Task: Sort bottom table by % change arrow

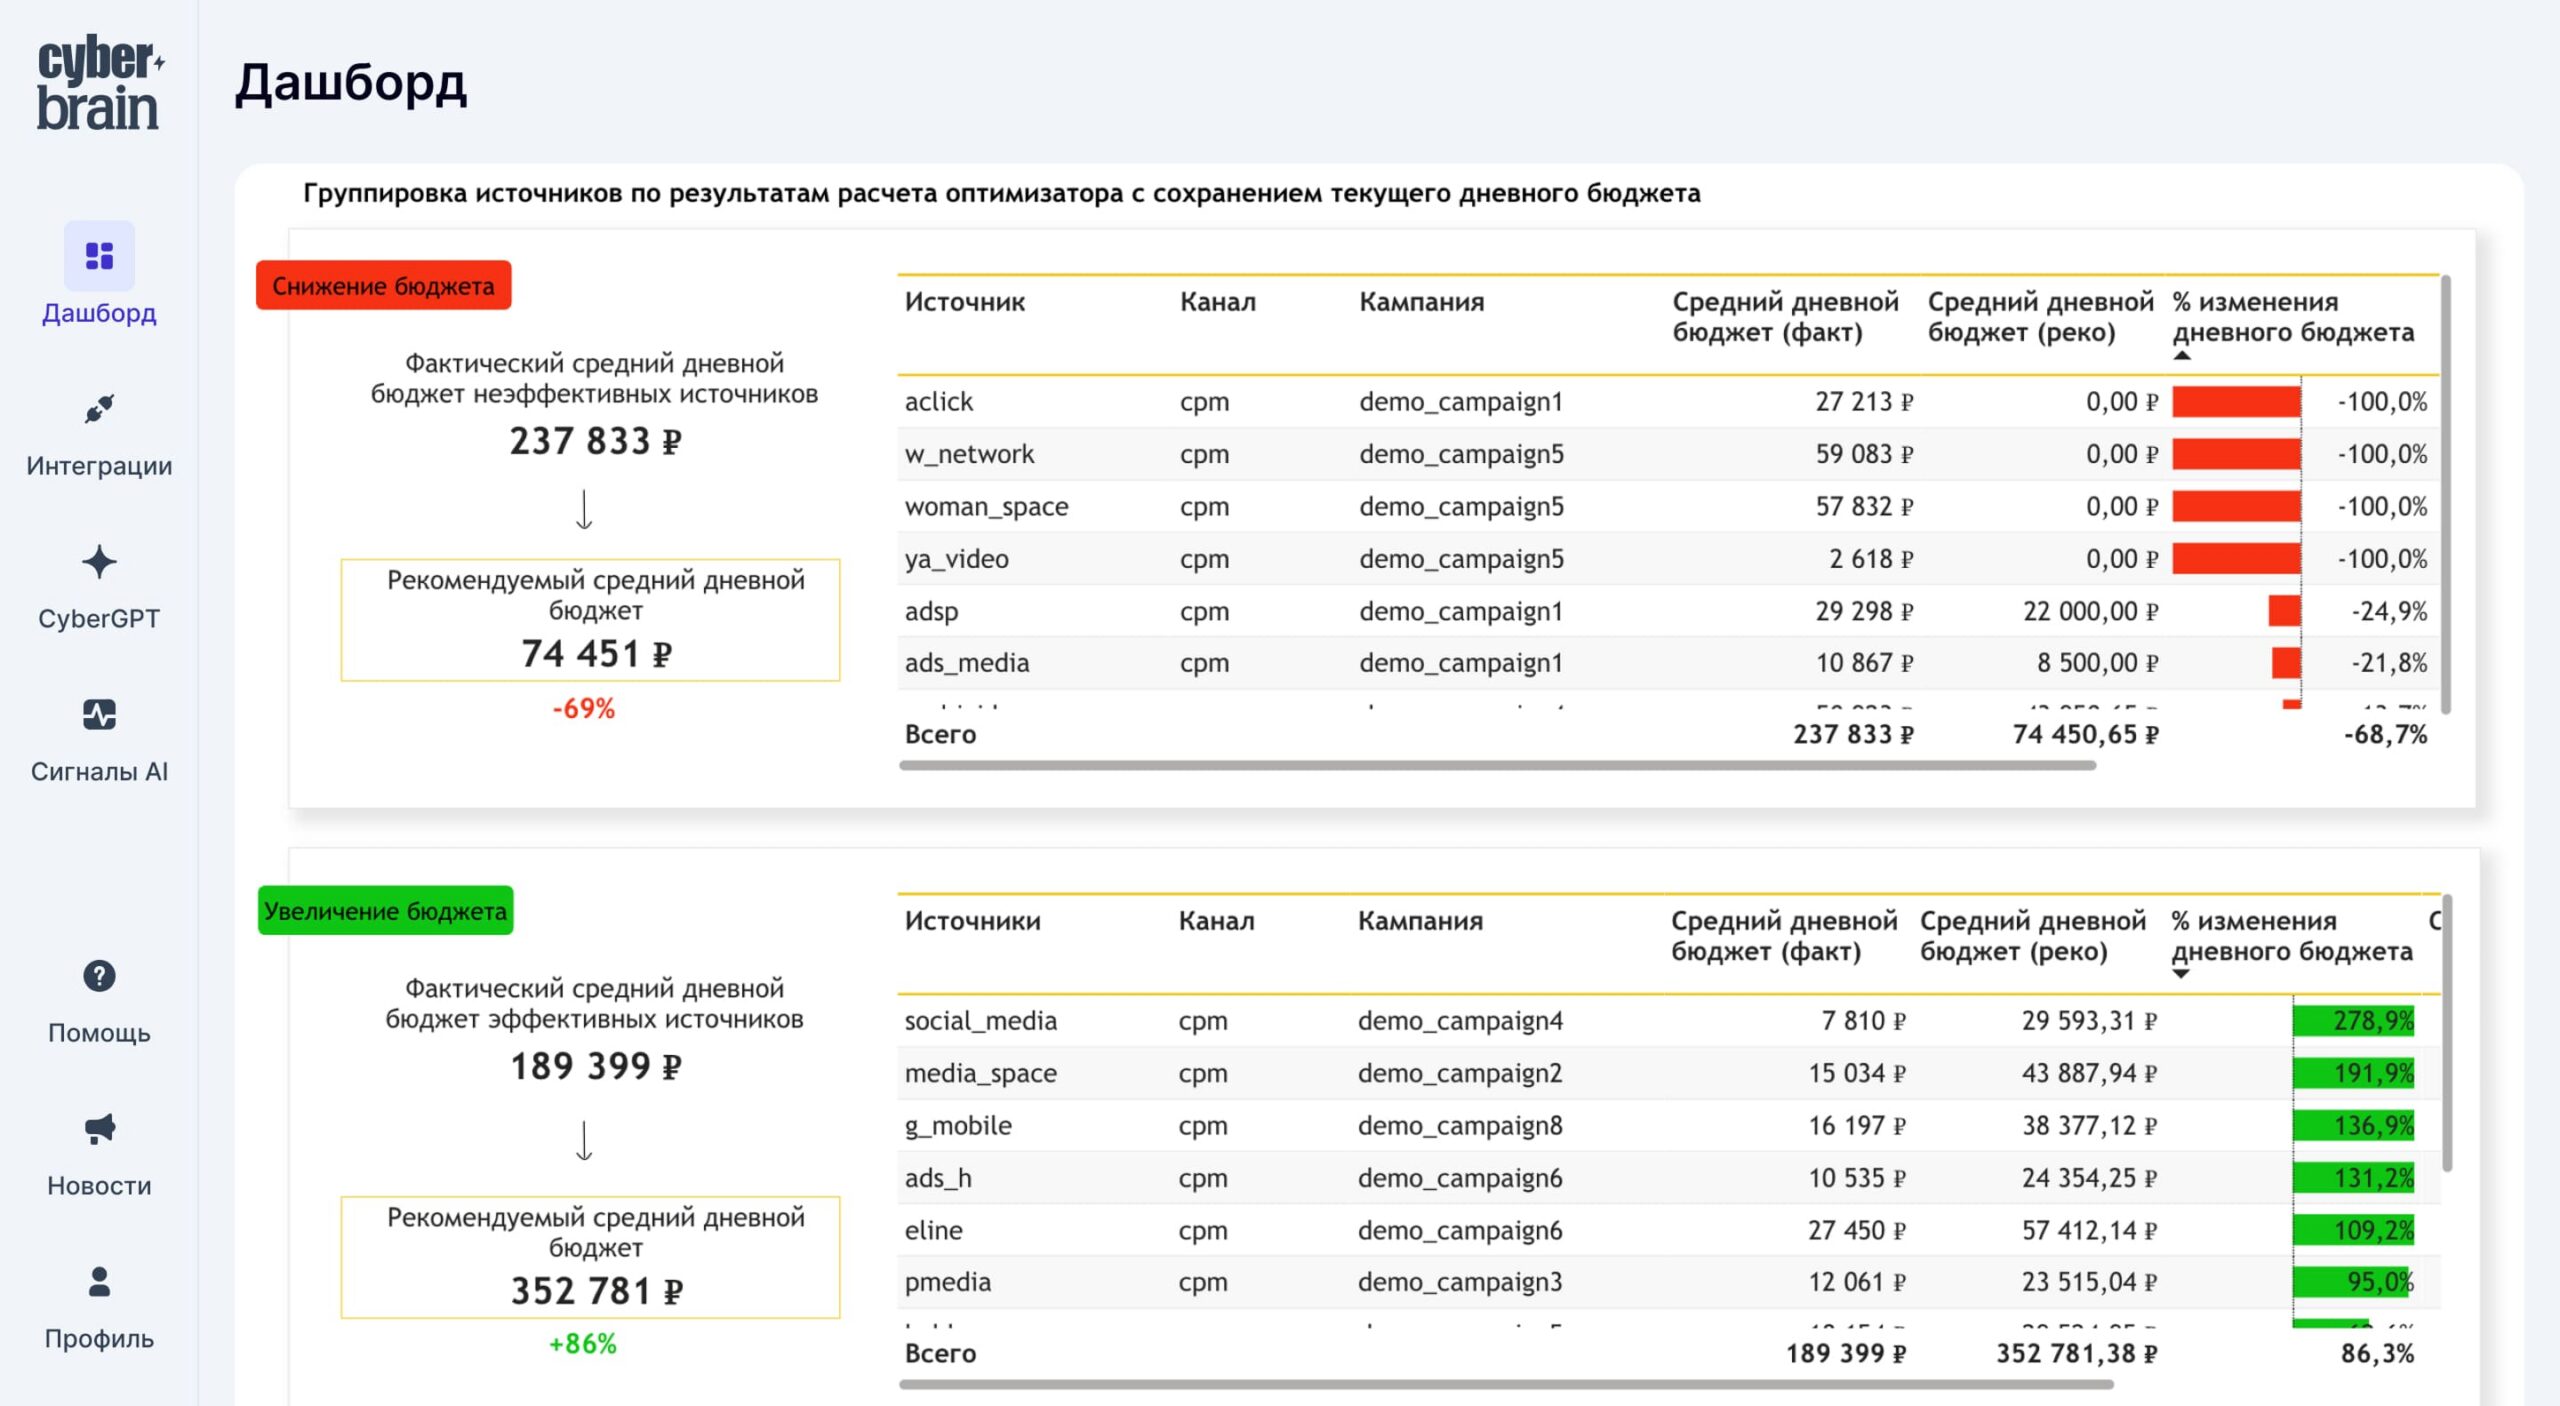Action: click(x=2181, y=974)
